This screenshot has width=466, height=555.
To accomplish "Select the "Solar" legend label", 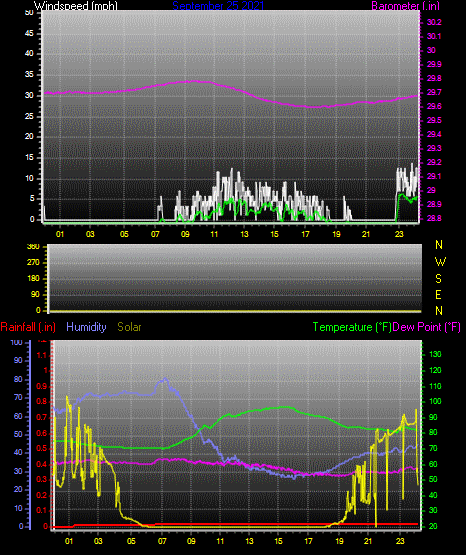I will click(x=130, y=327).
